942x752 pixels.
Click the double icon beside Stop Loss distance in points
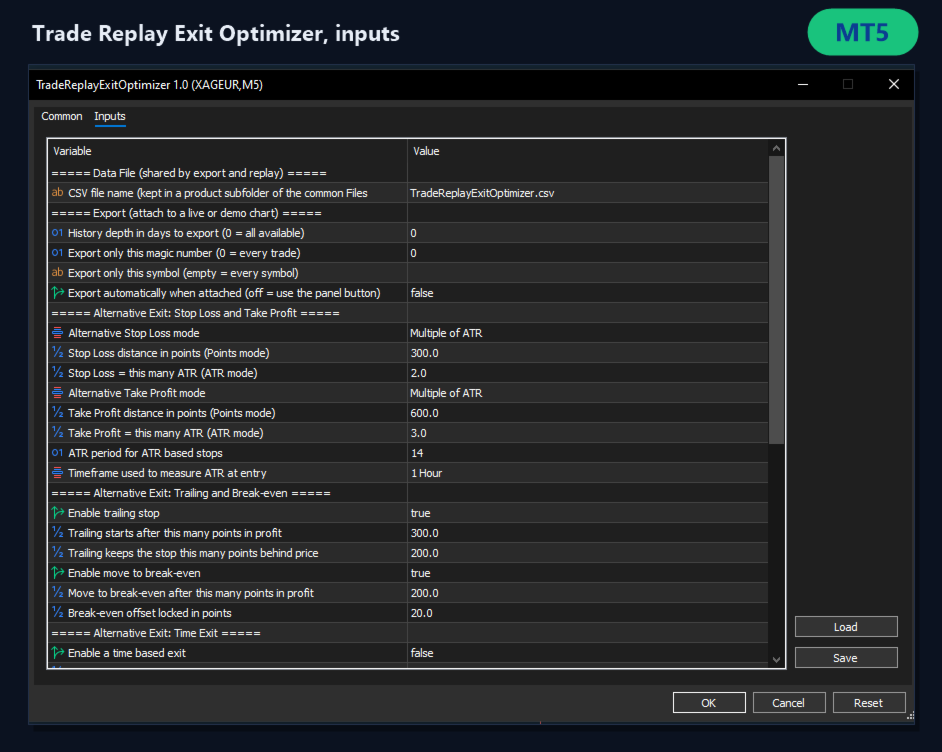[x=58, y=353]
